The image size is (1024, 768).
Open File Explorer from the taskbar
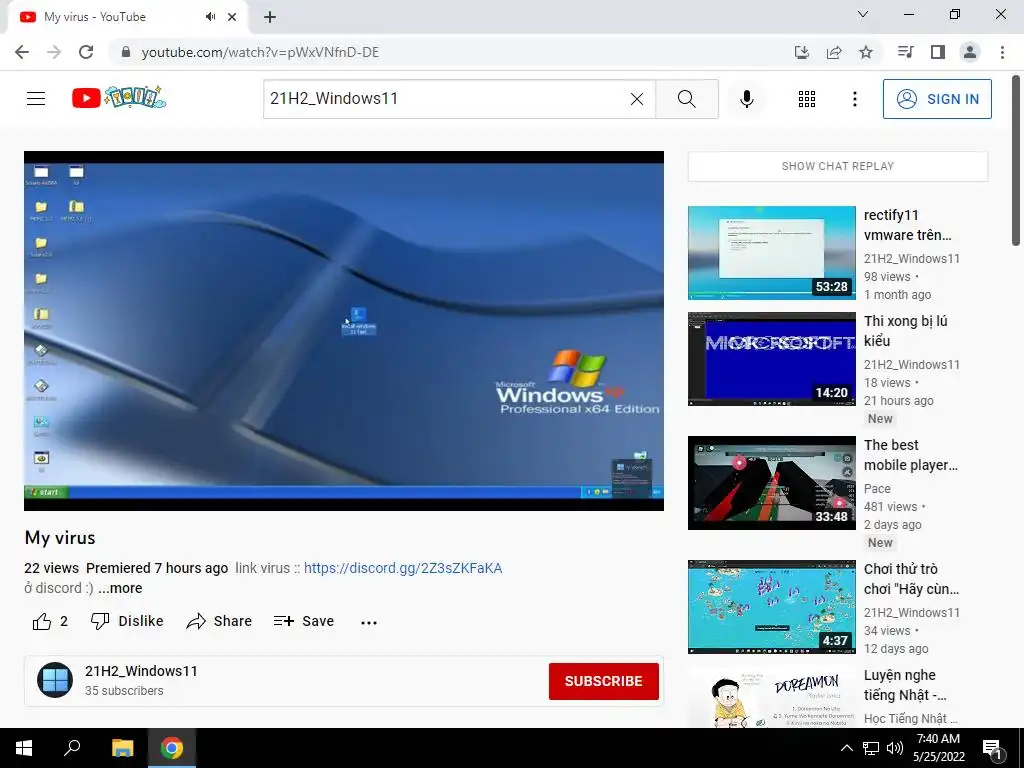point(122,748)
